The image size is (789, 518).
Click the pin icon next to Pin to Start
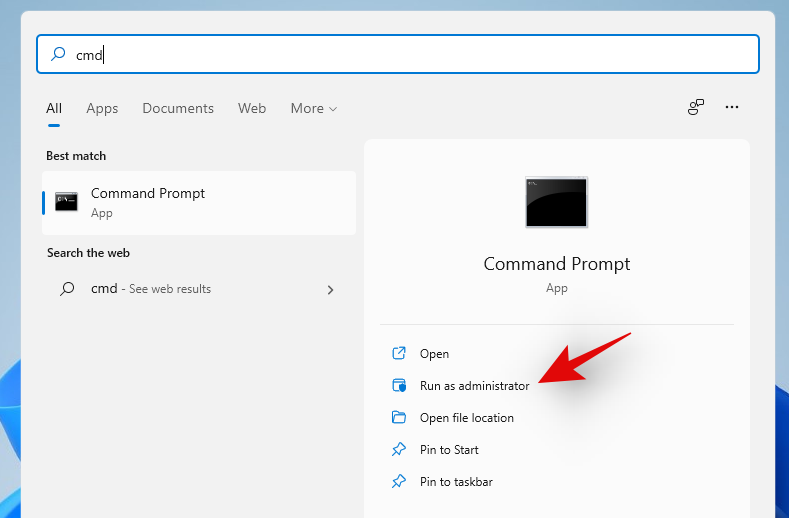coord(399,450)
